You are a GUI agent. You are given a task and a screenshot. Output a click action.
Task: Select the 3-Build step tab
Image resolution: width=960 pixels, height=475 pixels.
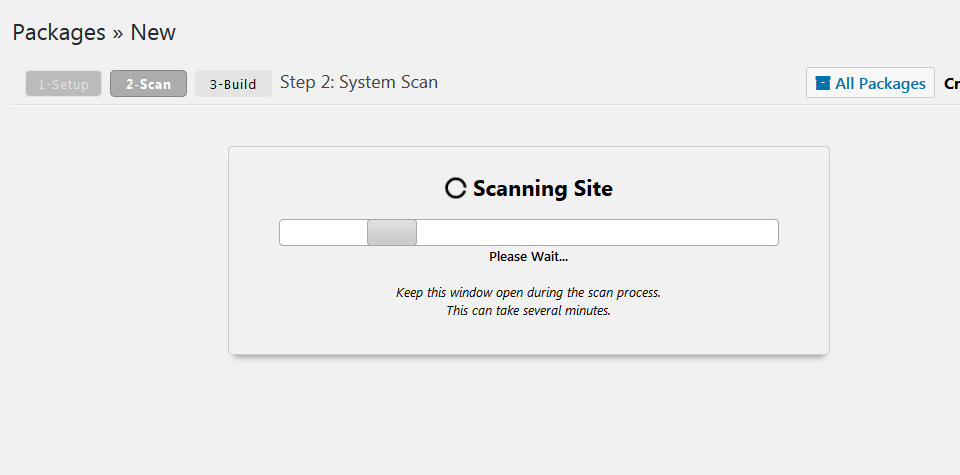click(233, 84)
